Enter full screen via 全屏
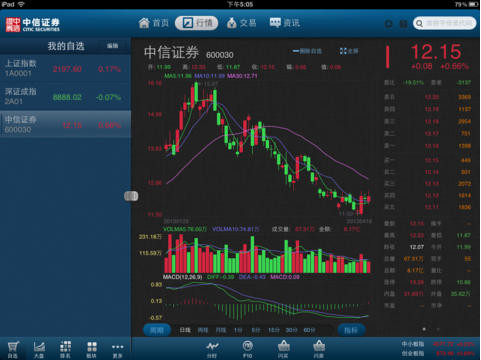The height and width of the screenshot is (360, 481). 349,51
